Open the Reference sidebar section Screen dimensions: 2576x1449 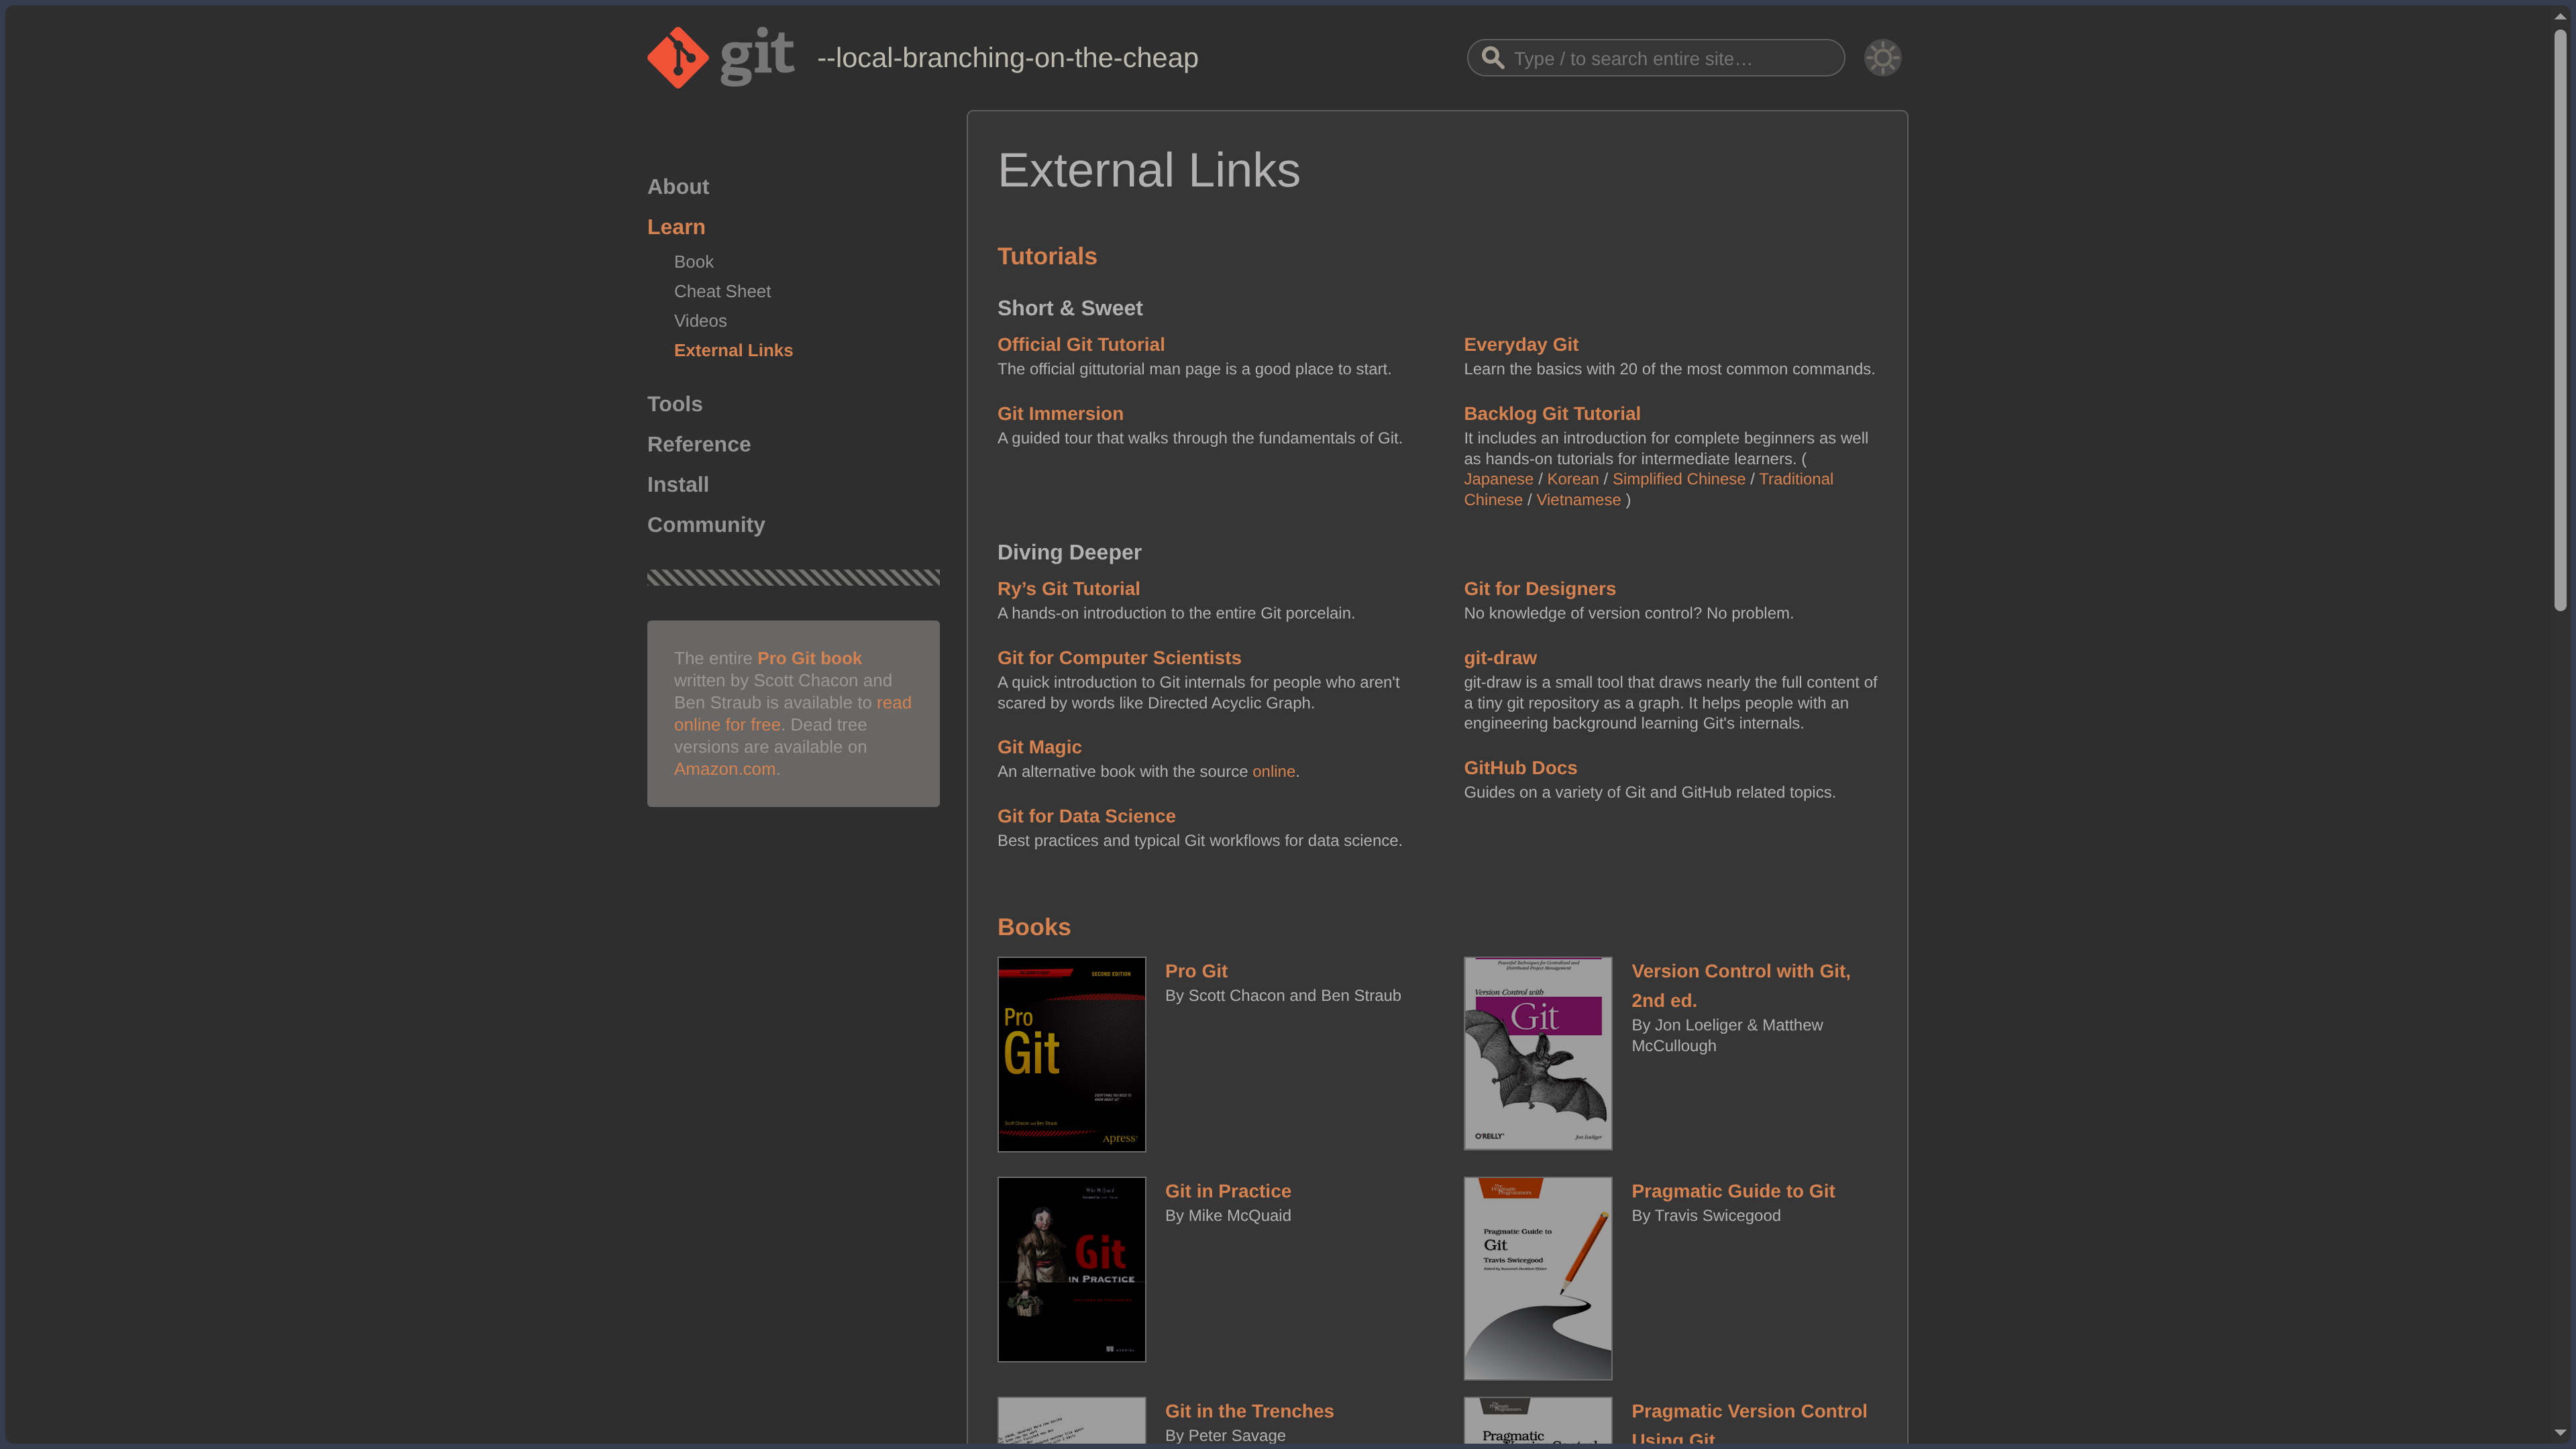point(698,444)
